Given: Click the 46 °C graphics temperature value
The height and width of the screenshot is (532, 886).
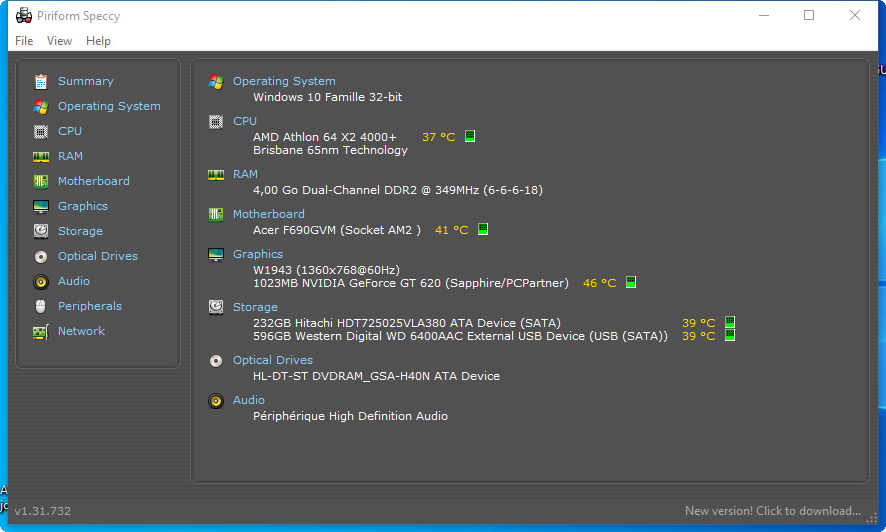Looking at the screenshot, I should (x=600, y=283).
